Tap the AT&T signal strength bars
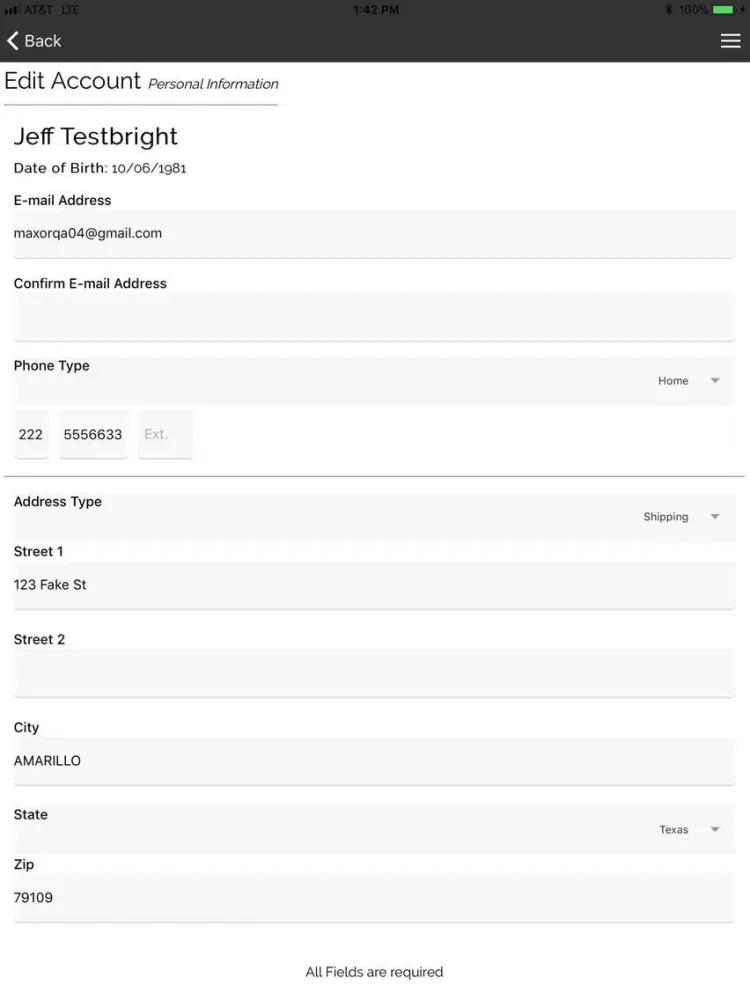 [11, 10]
